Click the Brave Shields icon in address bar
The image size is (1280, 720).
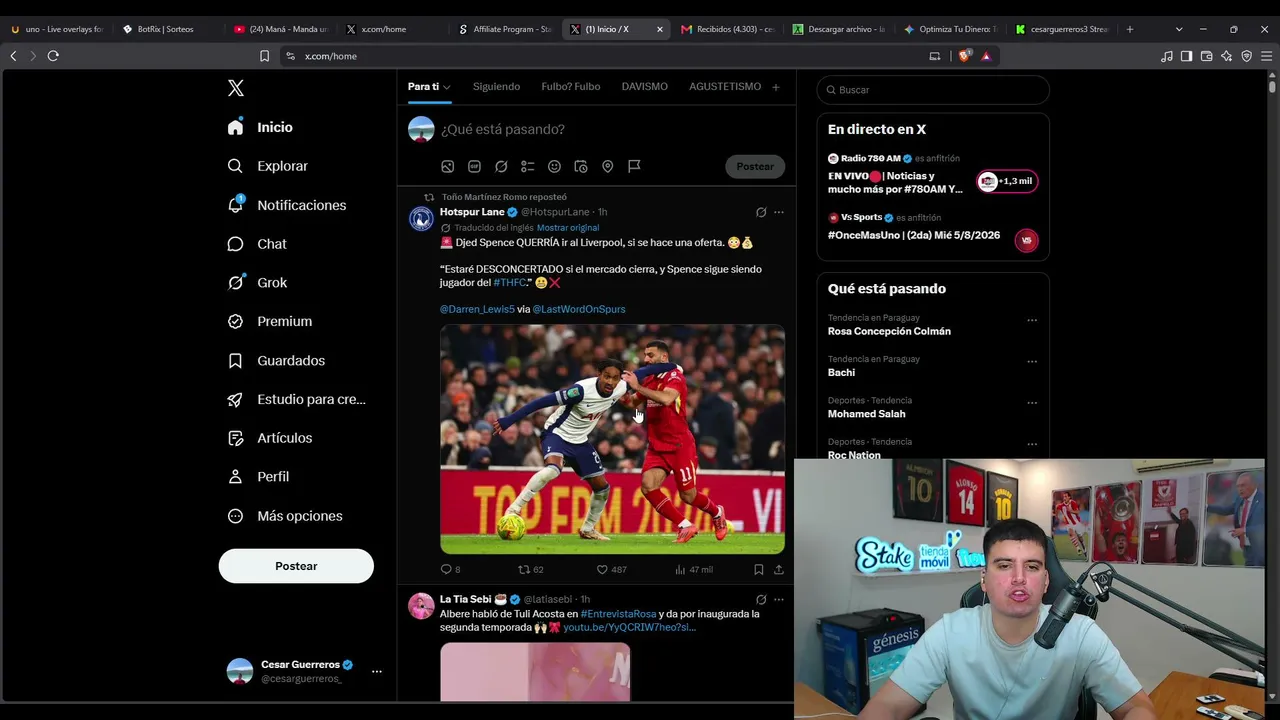964,56
